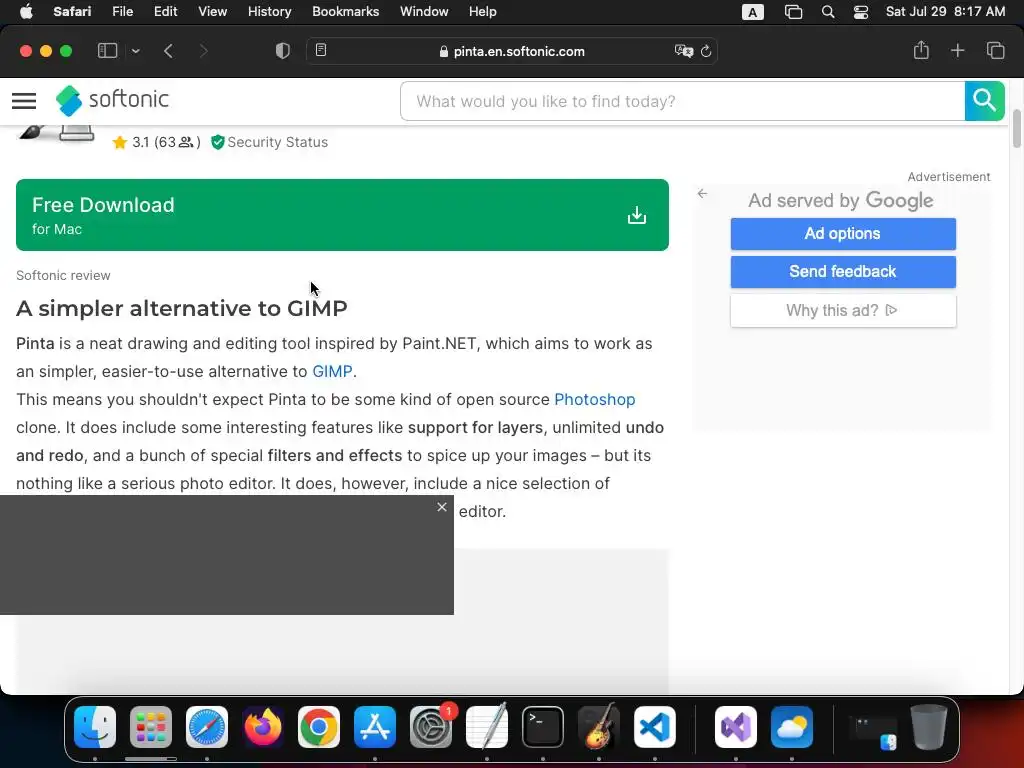Go back to previous page in Safari
Screen dimensions: 1024x768
168,51
